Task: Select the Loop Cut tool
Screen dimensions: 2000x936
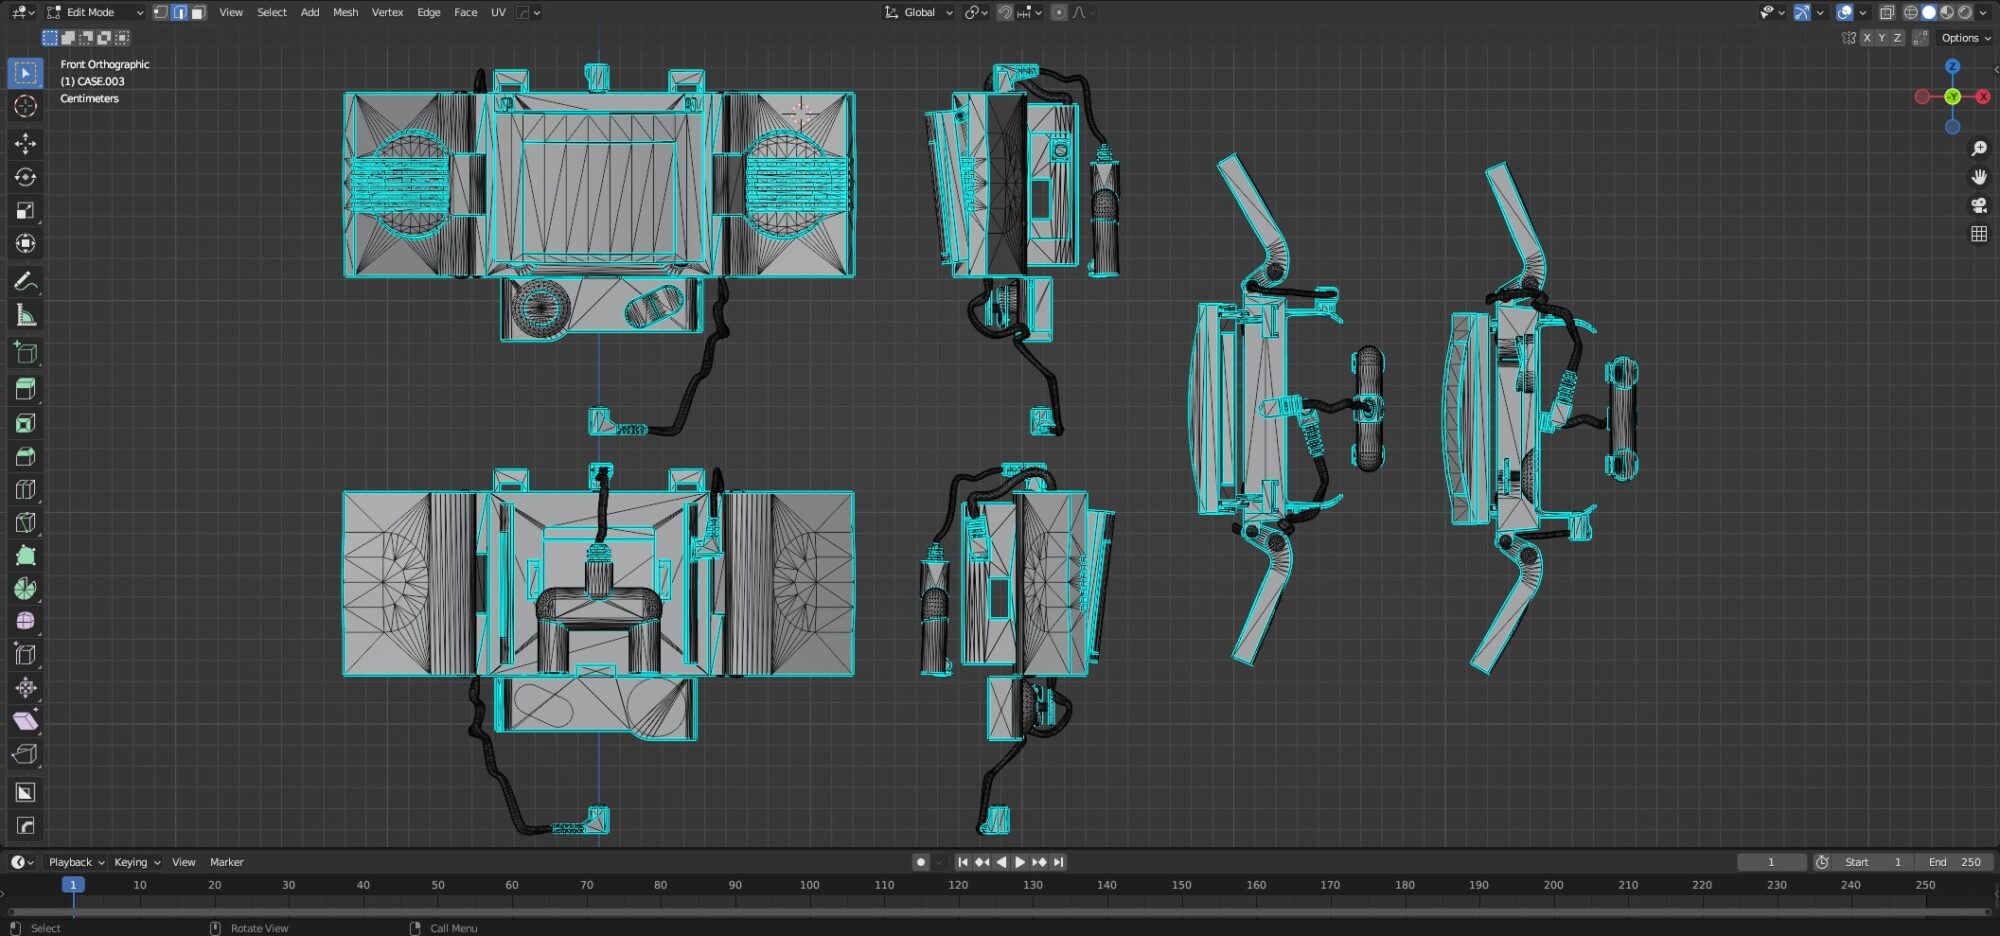Action: (26, 489)
